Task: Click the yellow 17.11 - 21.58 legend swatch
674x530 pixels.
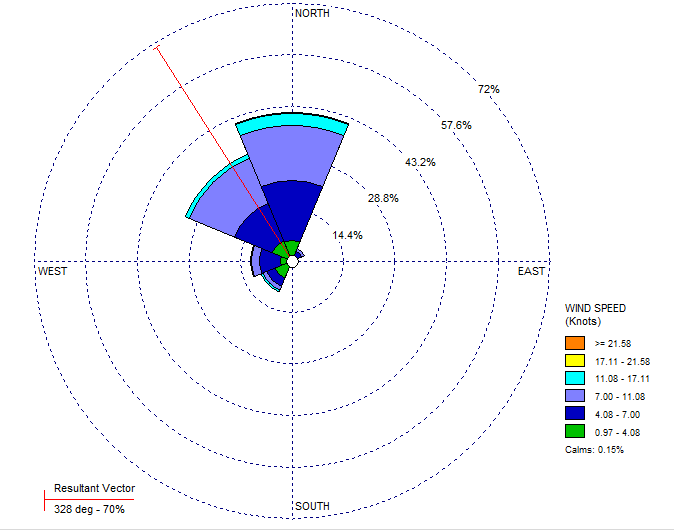Action: [x=574, y=361]
